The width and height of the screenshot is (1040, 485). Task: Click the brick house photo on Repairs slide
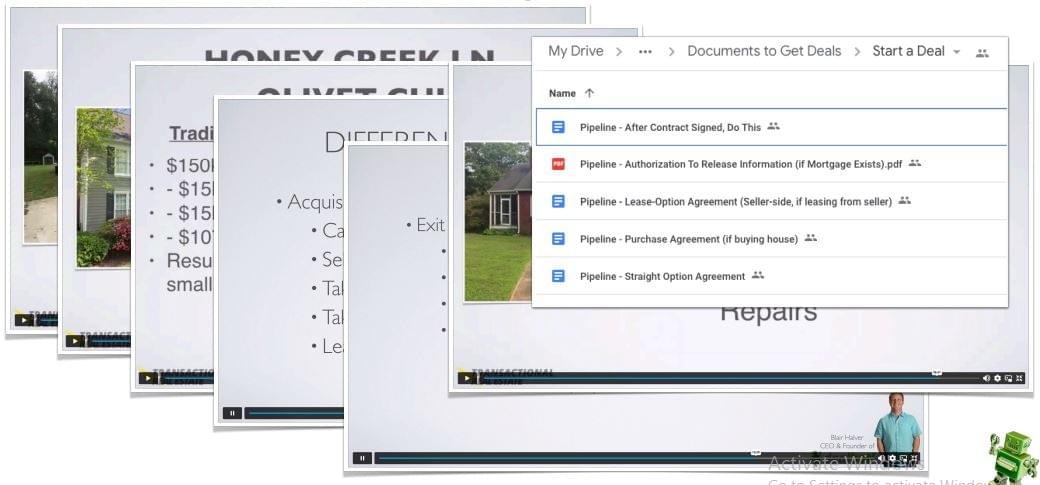coord(498,222)
